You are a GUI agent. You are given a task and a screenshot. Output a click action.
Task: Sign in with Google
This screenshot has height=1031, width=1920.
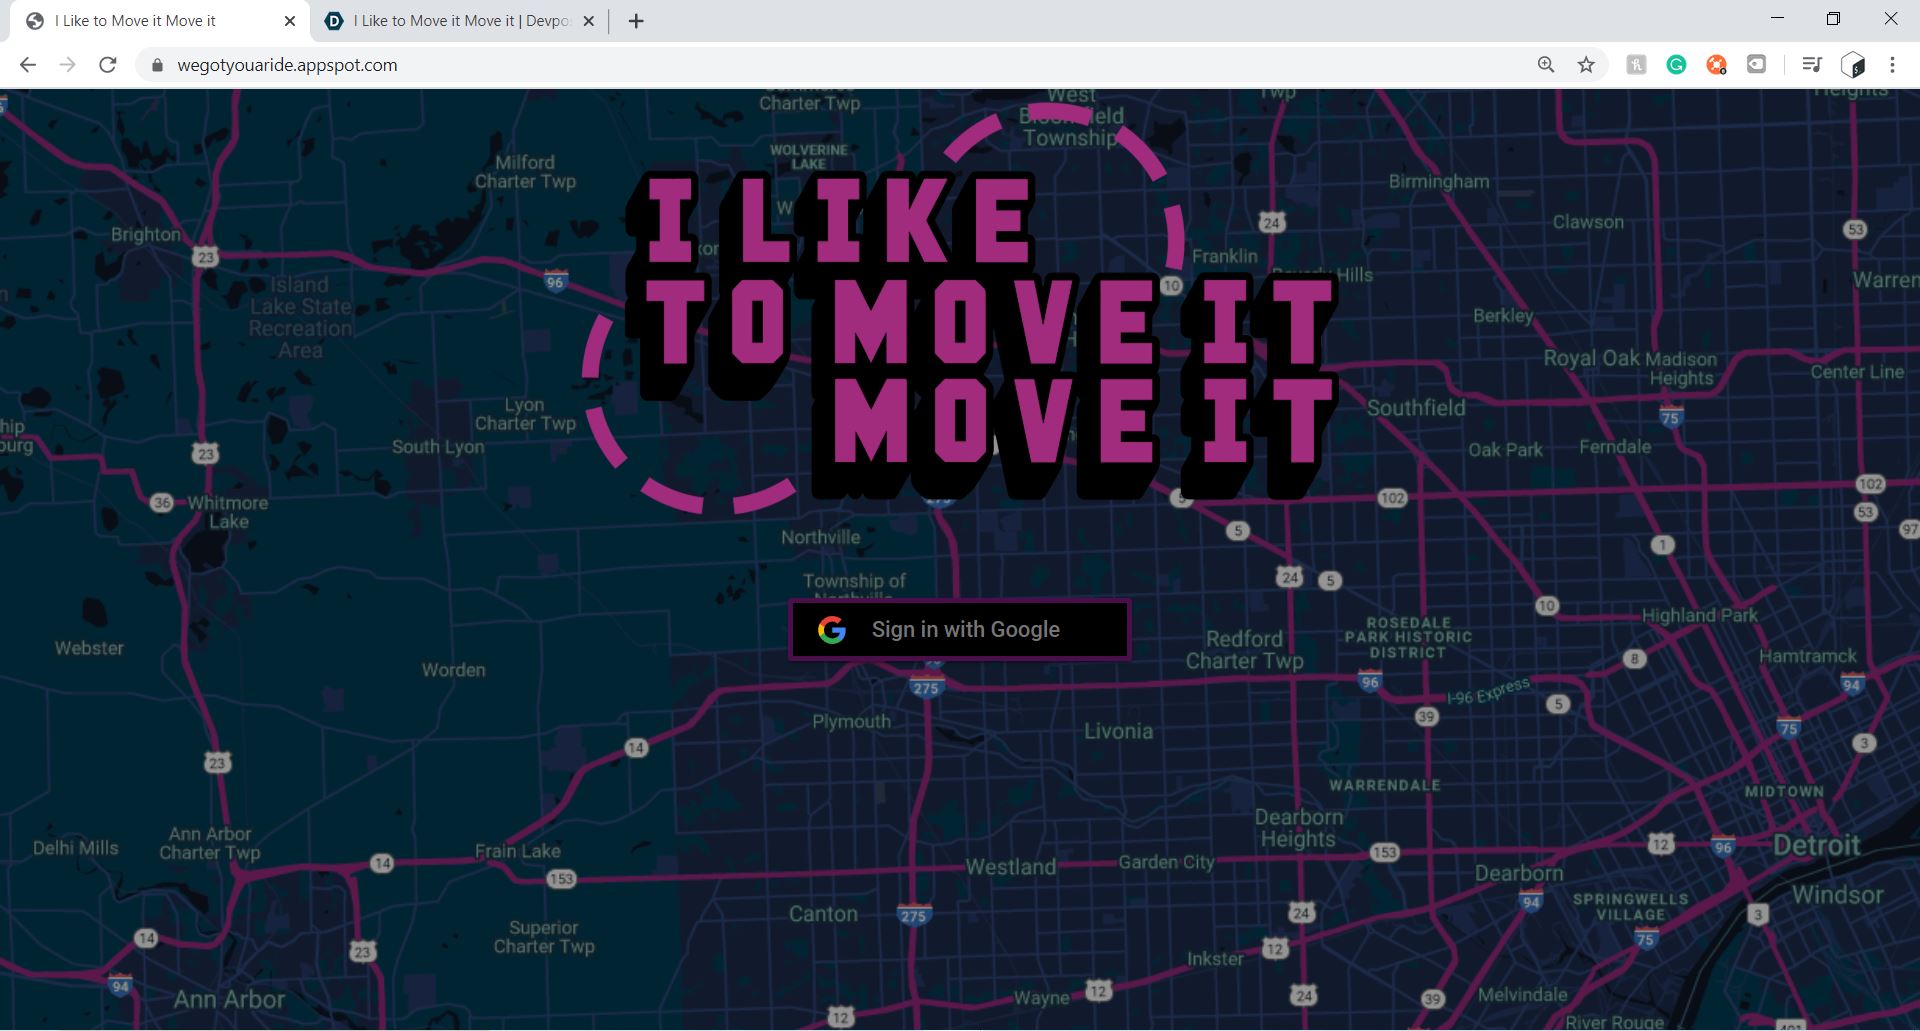(960, 630)
